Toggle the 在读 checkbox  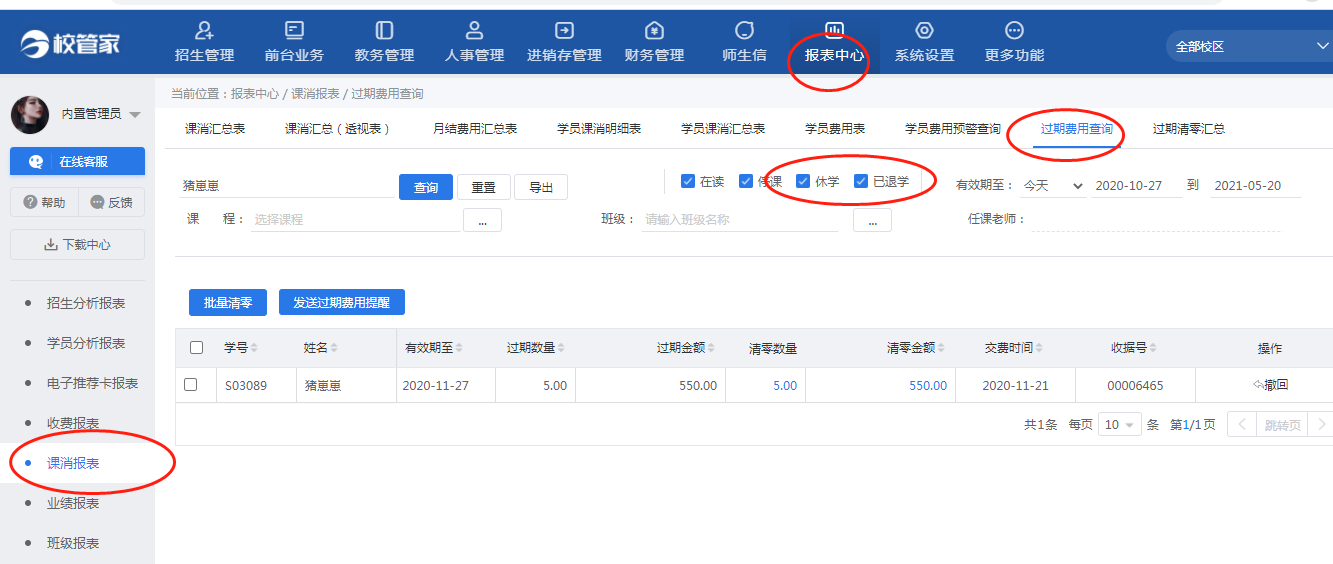[x=688, y=181]
